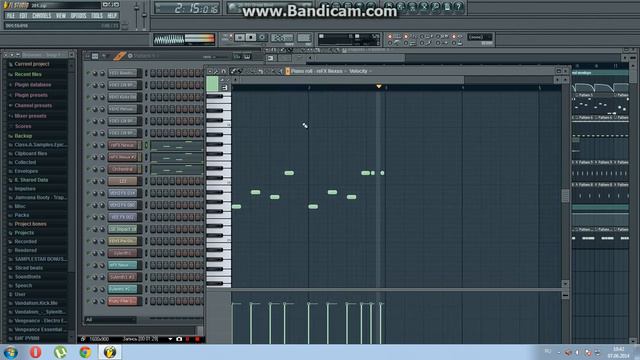Click the stop button in transport panel
The height and width of the screenshot is (360, 640).
pos(251,38)
